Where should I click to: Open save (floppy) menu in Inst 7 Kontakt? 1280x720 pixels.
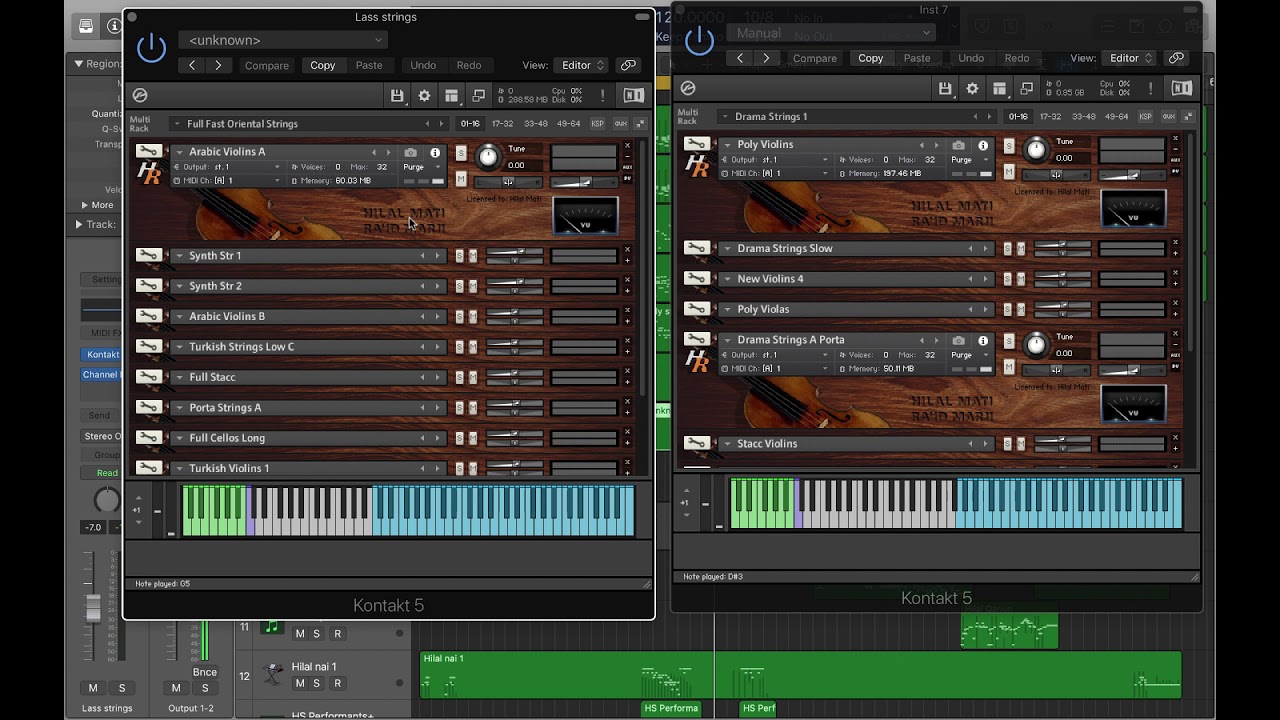[945, 89]
